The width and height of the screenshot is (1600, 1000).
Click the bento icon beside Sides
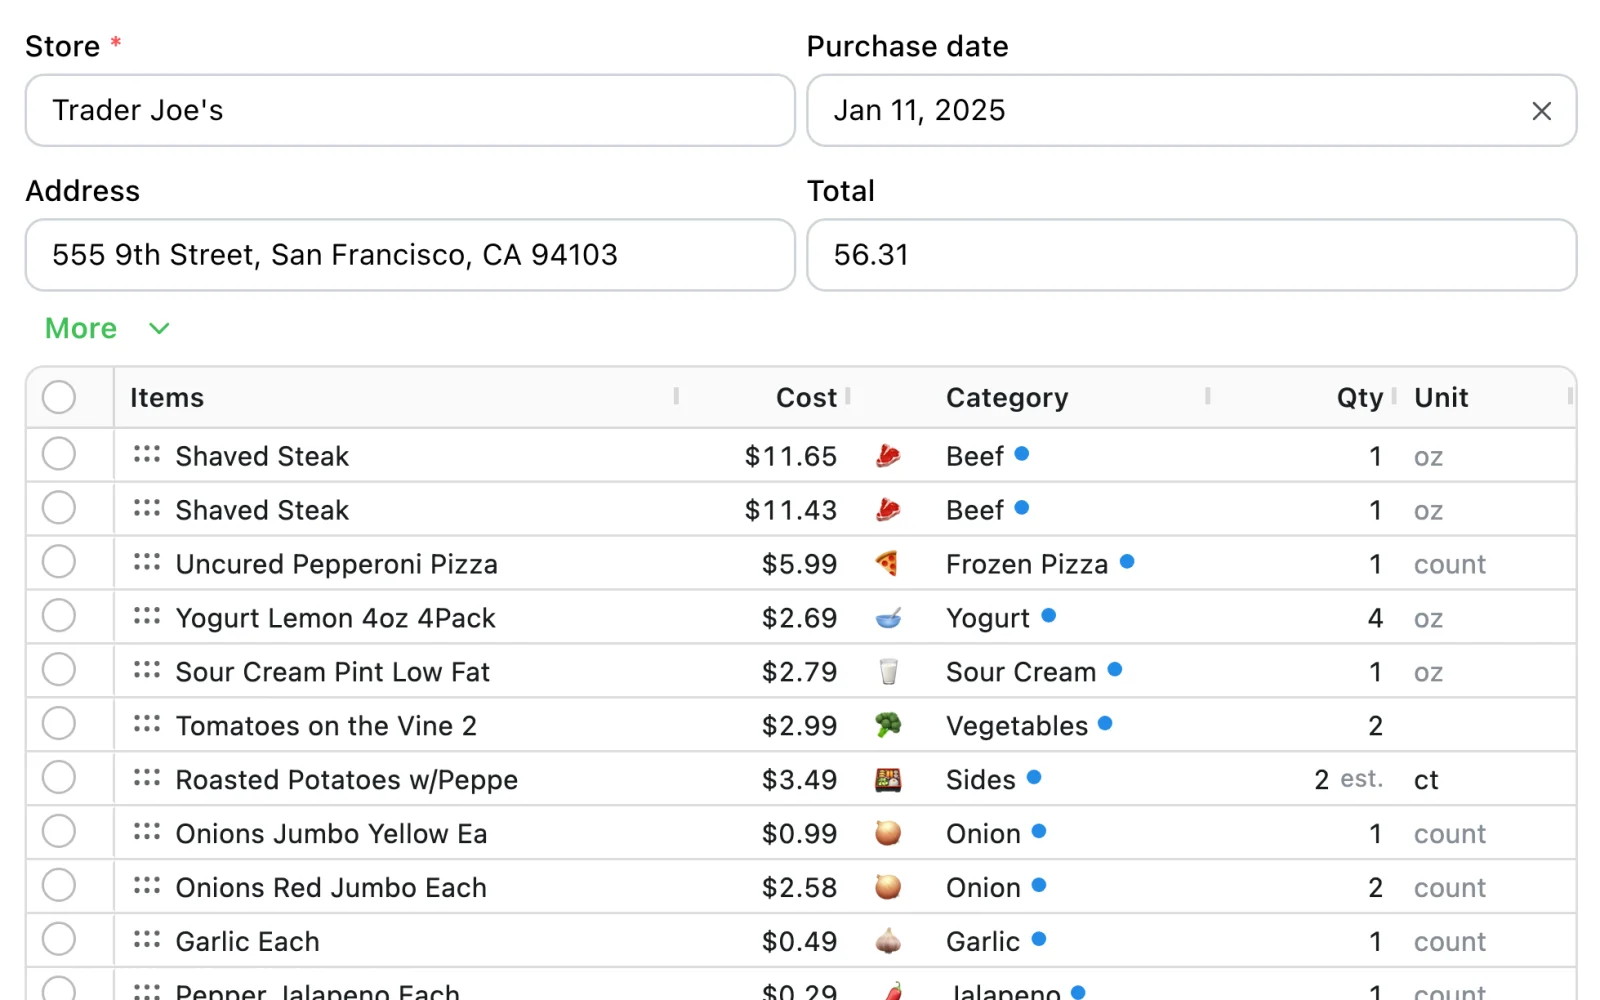point(888,780)
